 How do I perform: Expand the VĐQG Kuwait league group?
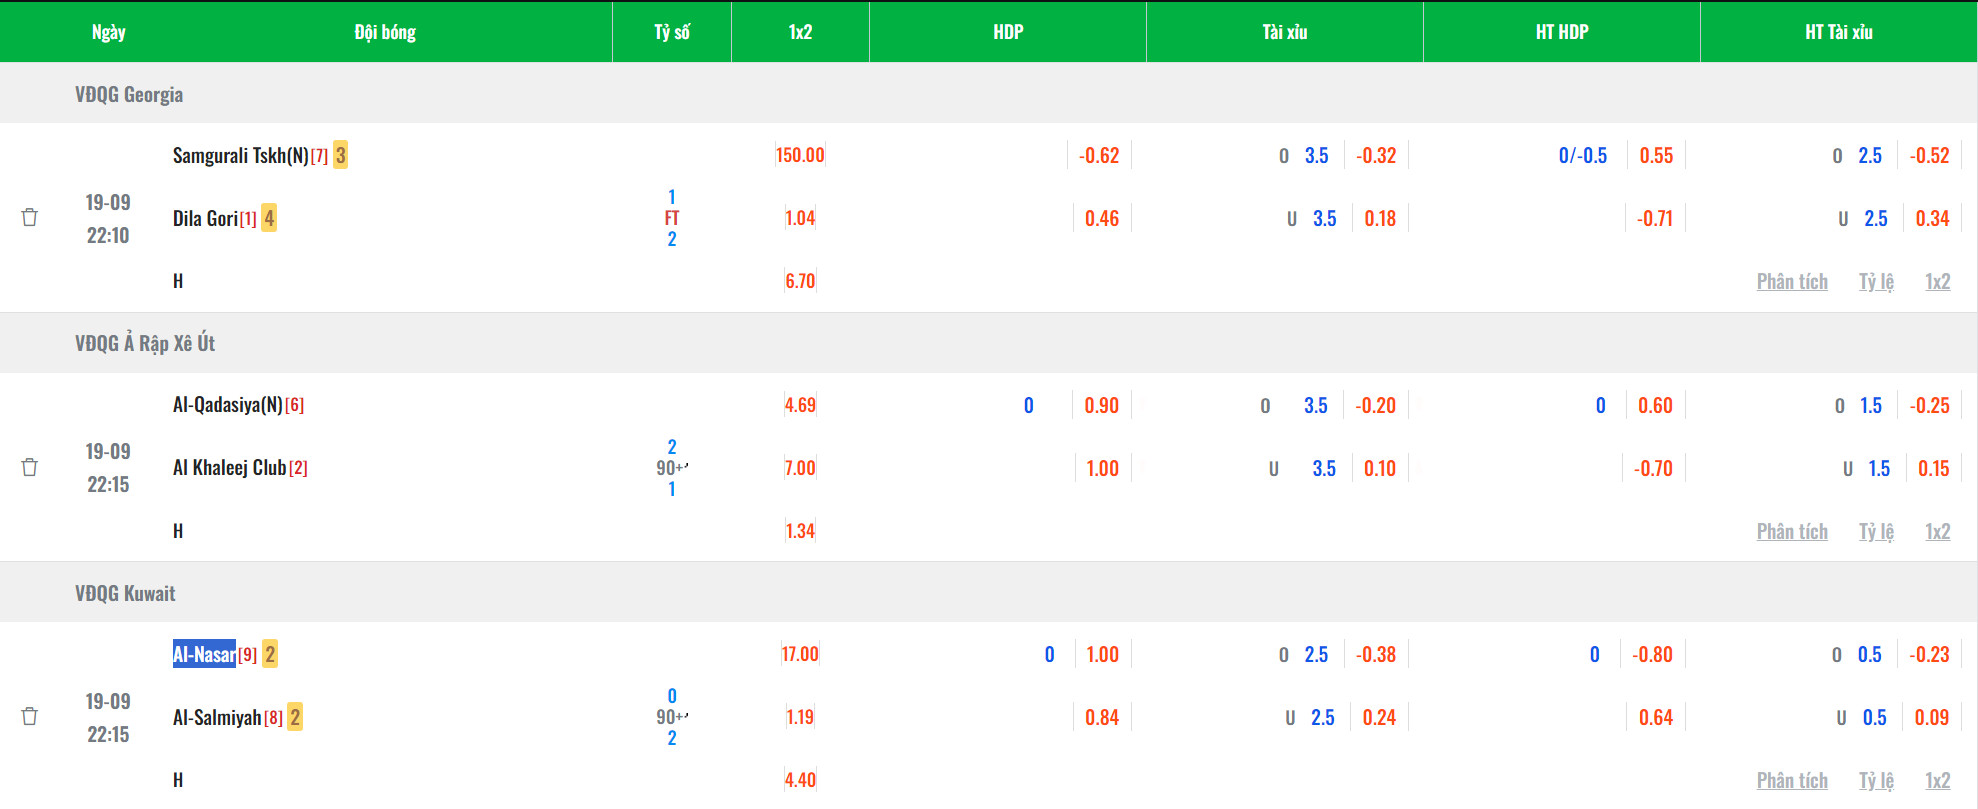click(125, 593)
